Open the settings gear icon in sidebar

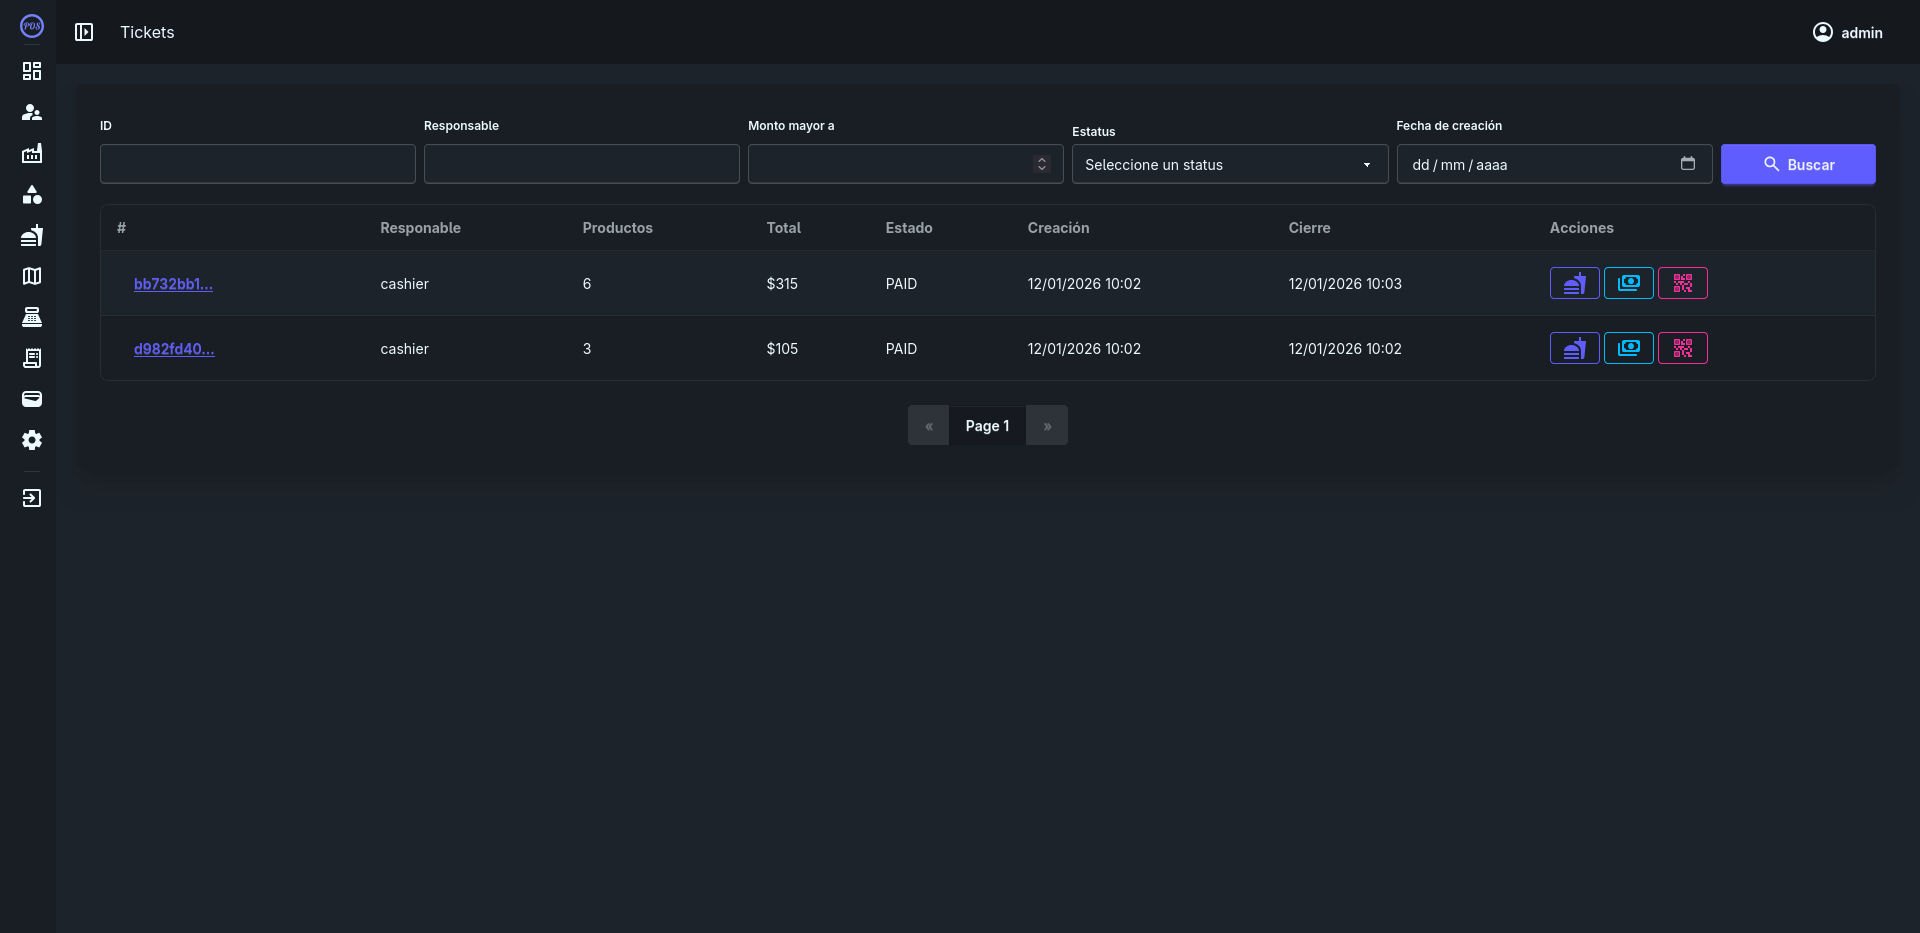click(x=32, y=440)
